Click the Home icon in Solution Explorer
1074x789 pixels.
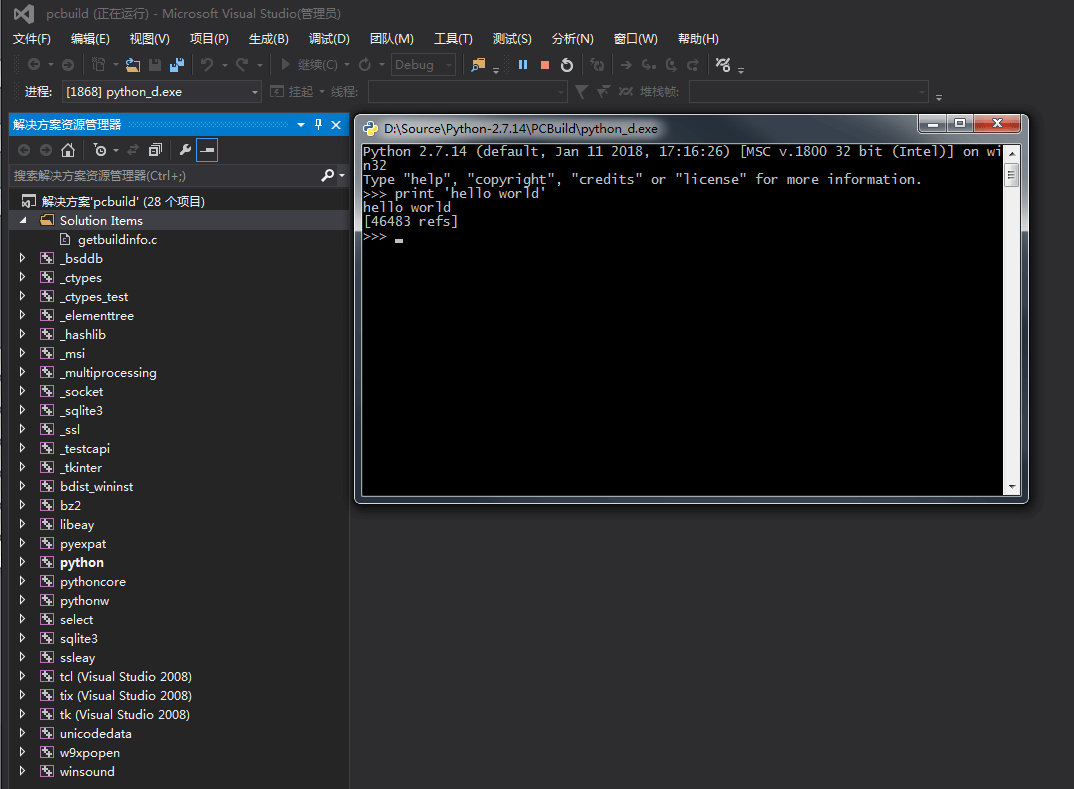[x=68, y=150]
